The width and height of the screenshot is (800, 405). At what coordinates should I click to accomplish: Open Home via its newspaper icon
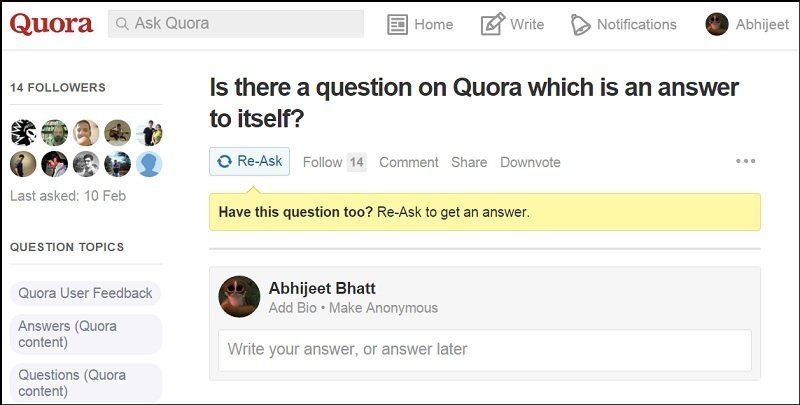coord(397,24)
